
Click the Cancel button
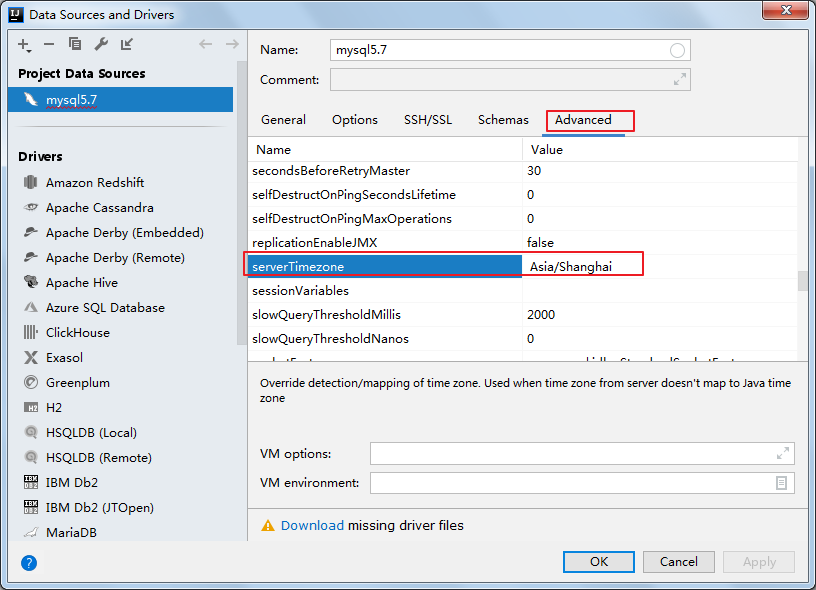[x=679, y=562]
